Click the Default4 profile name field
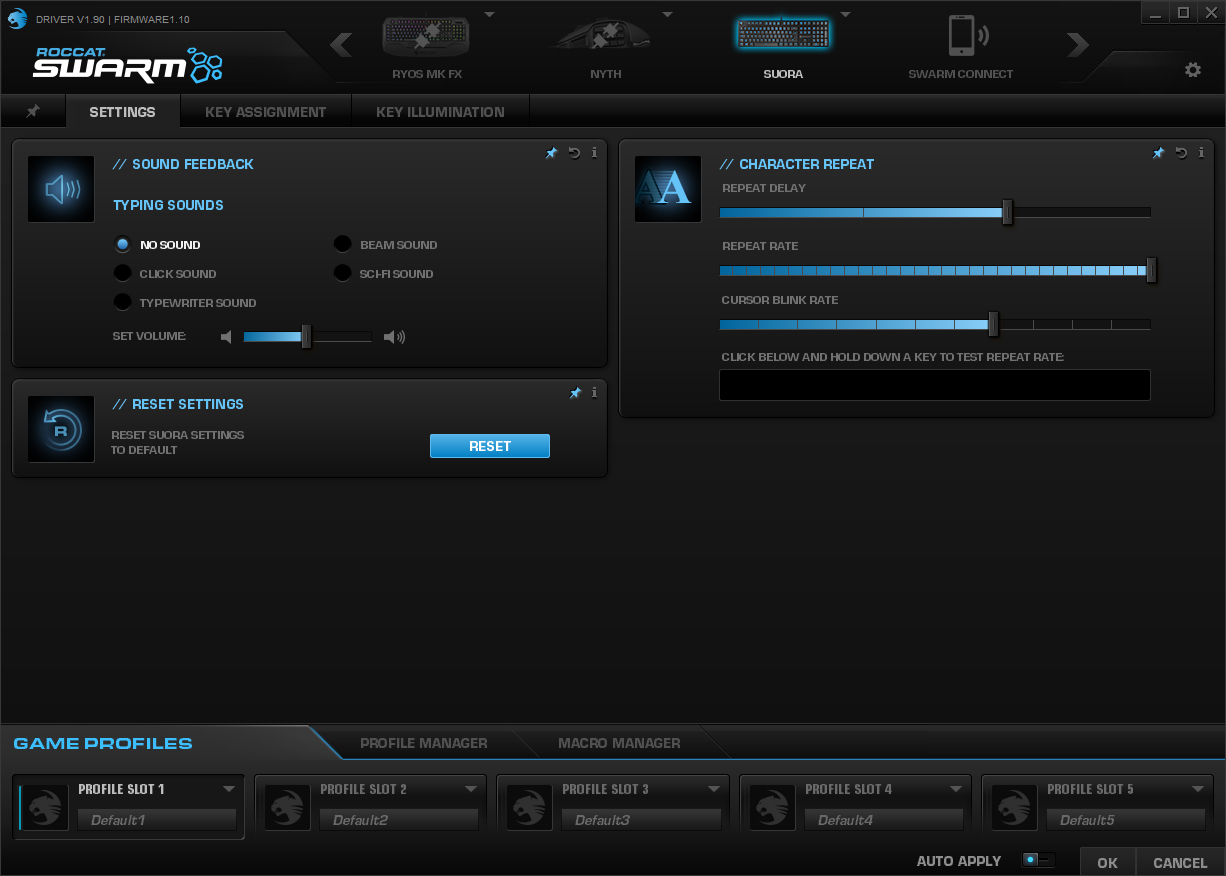The height and width of the screenshot is (876, 1226). 885,820
